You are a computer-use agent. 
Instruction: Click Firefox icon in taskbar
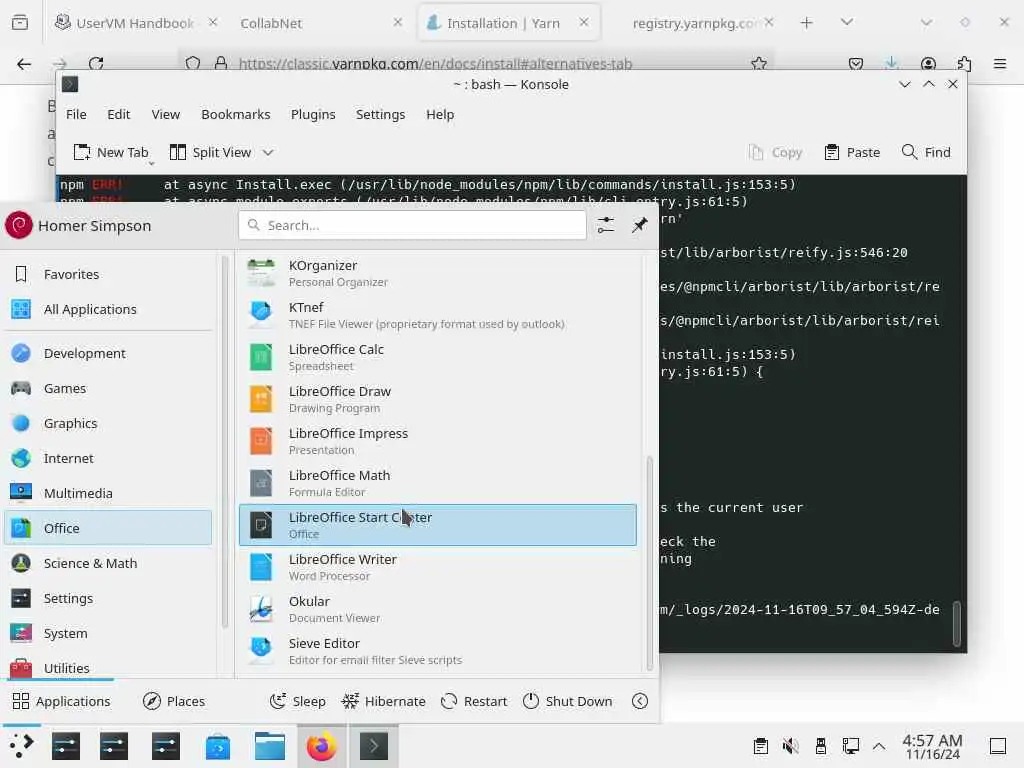[322, 746]
